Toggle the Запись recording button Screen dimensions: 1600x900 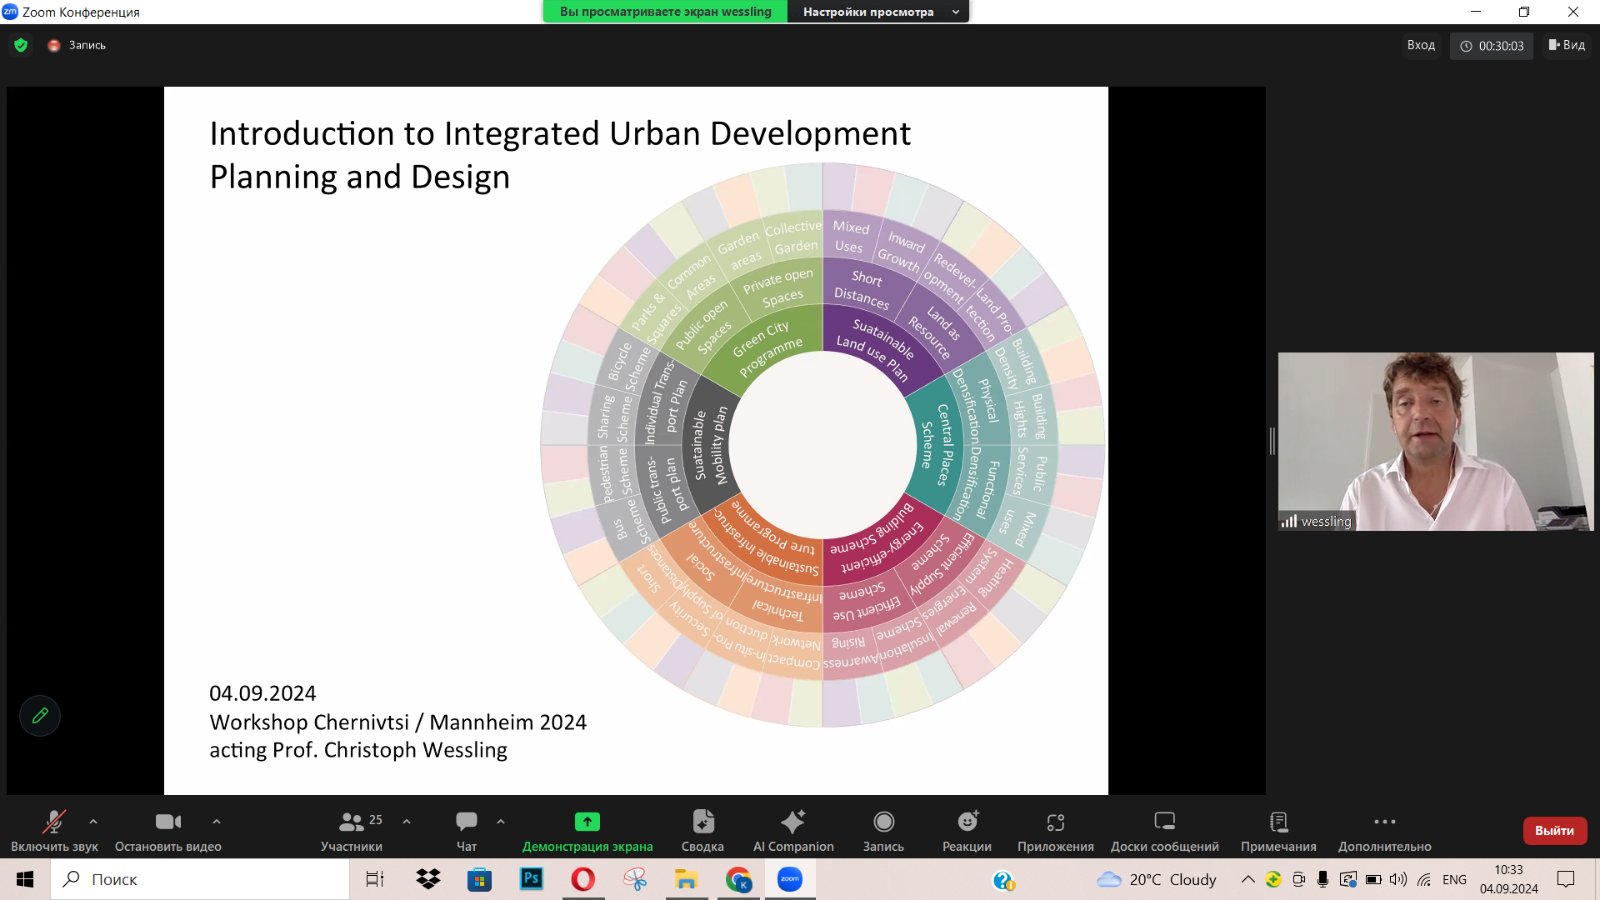[883, 831]
